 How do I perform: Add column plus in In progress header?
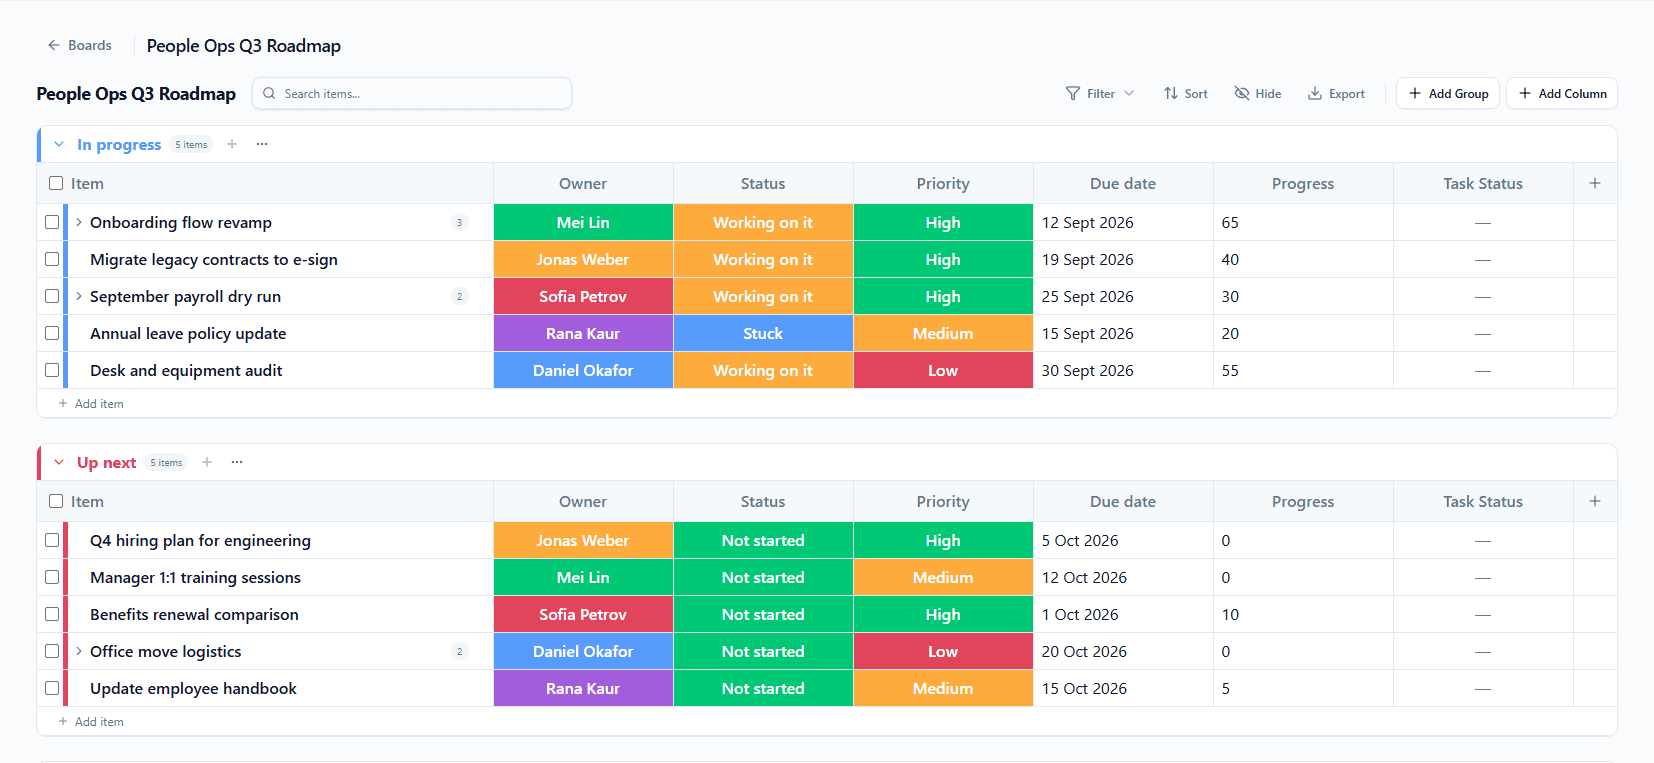click(x=1595, y=183)
